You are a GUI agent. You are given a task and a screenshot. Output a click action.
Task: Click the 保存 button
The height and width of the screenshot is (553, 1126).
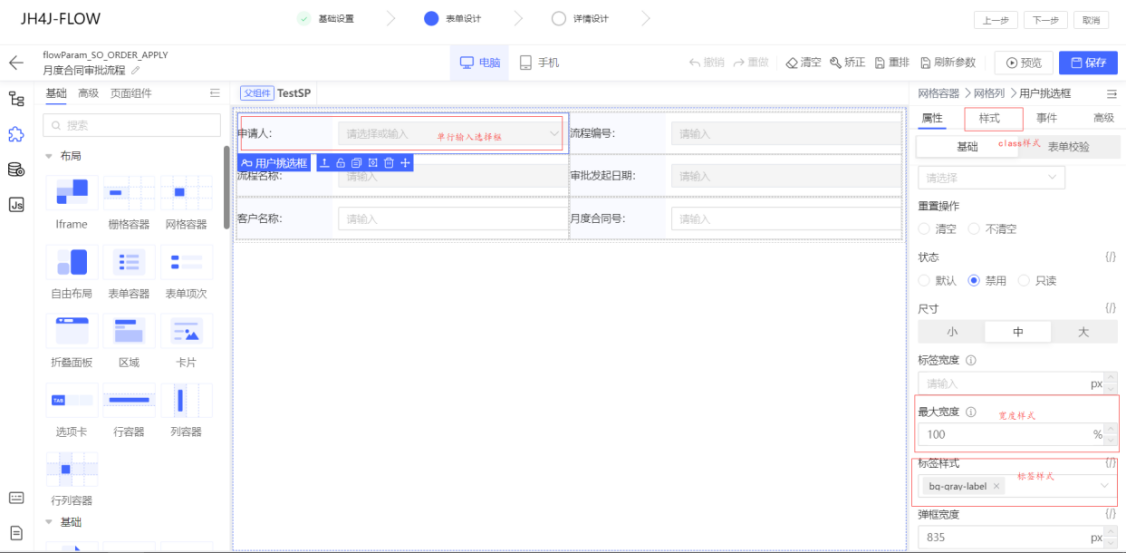pyautogui.click(x=1088, y=62)
